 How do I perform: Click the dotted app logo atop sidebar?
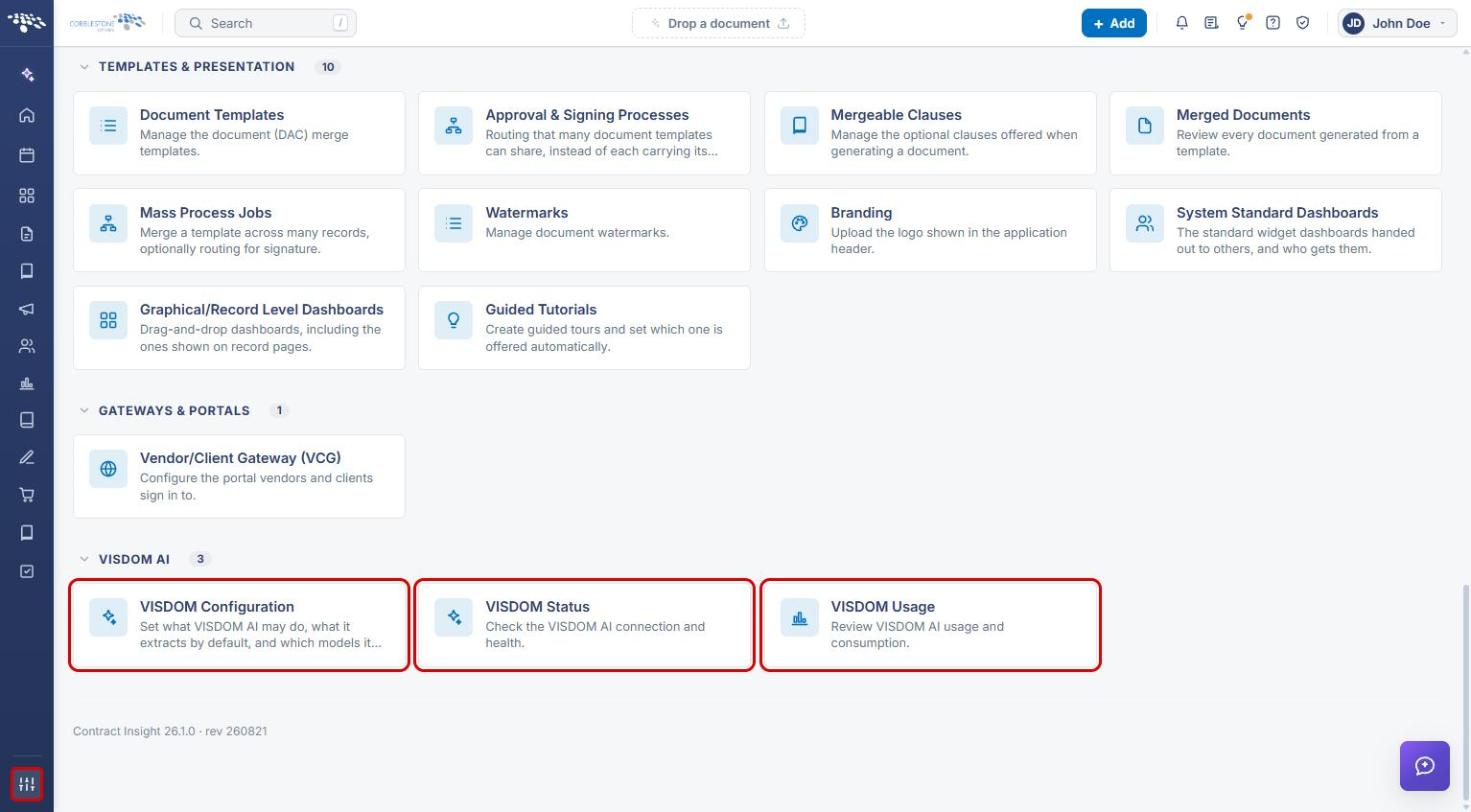coord(27,22)
